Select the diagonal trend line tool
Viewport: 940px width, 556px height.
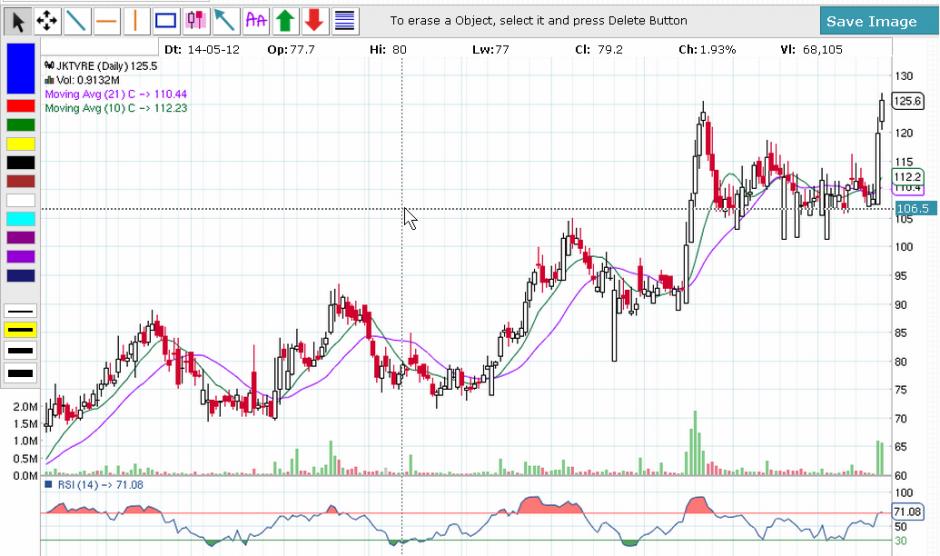point(76,21)
